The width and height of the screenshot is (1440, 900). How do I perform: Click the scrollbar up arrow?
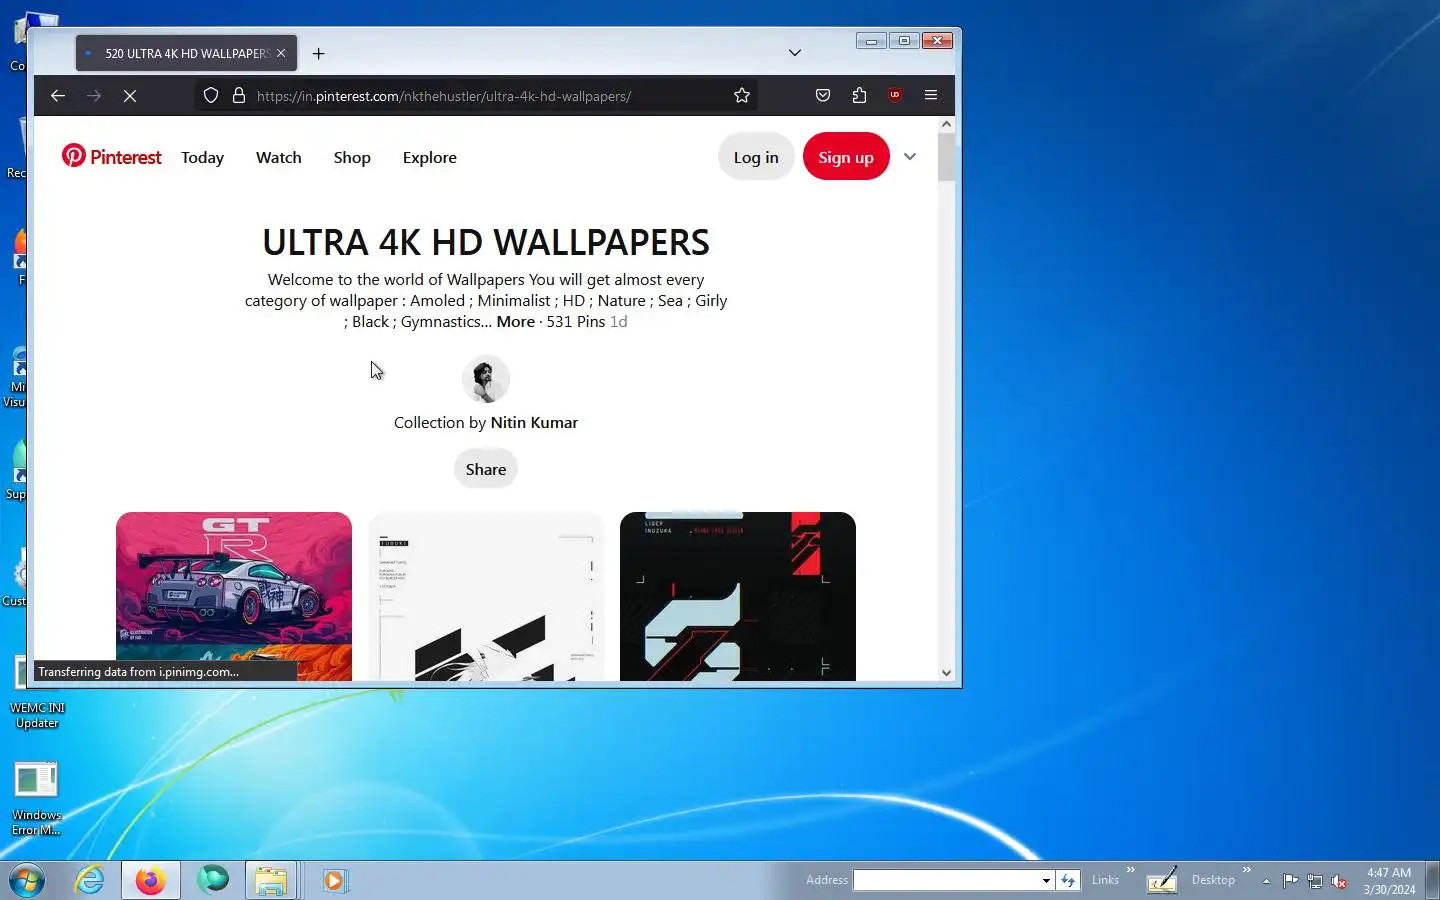click(x=946, y=125)
